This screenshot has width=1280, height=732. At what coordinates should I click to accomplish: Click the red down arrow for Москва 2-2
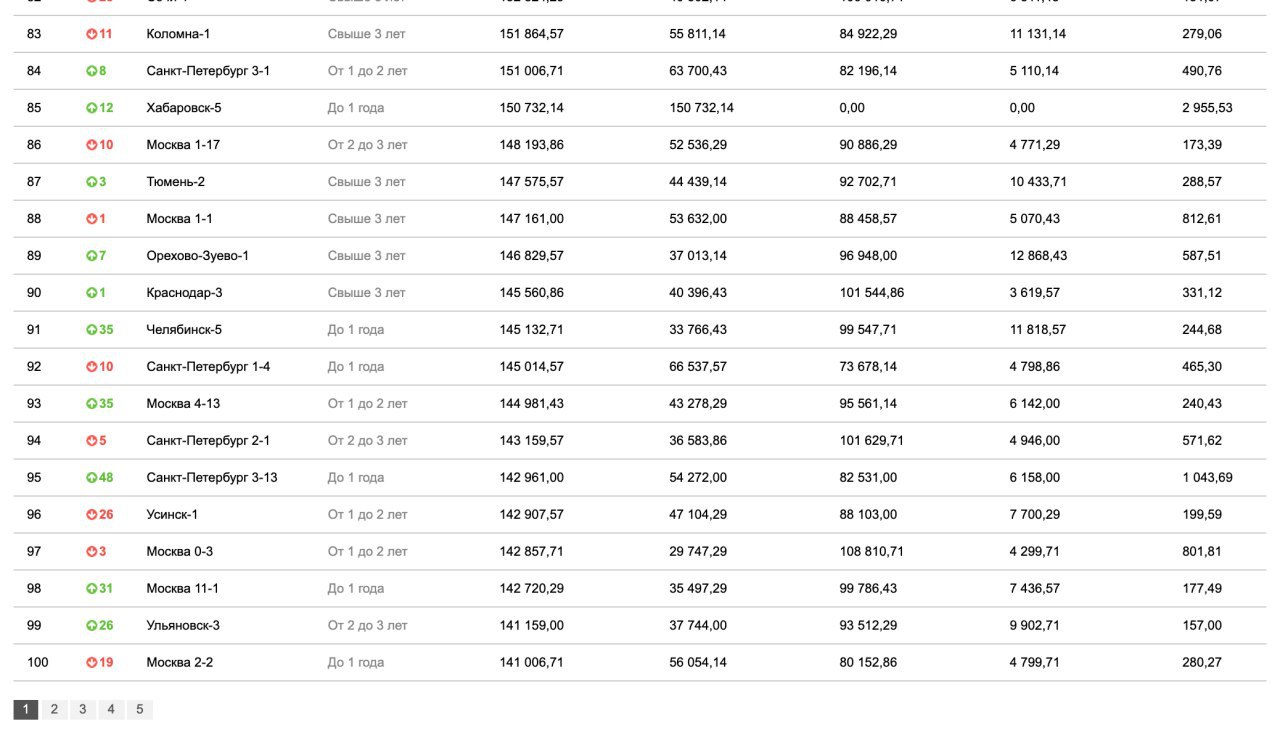[x=91, y=662]
